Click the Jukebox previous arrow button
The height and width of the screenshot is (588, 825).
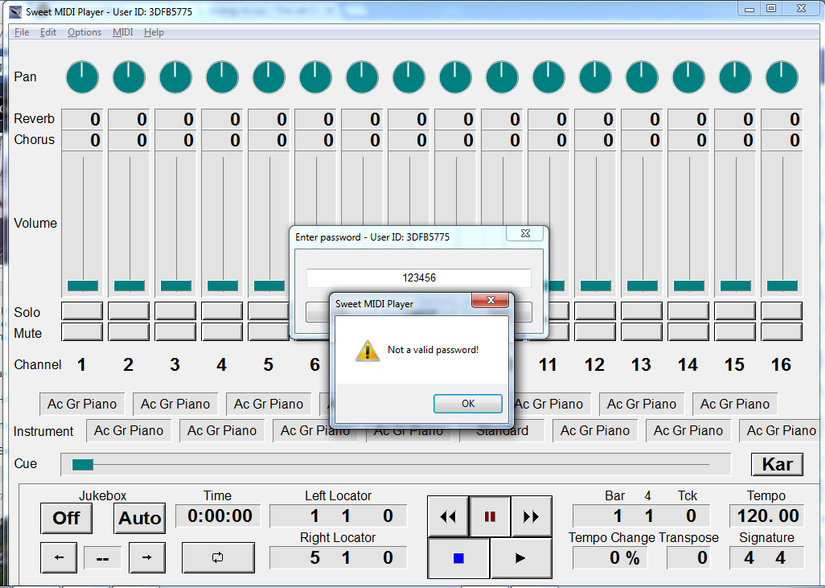pyautogui.click(x=59, y=557)
